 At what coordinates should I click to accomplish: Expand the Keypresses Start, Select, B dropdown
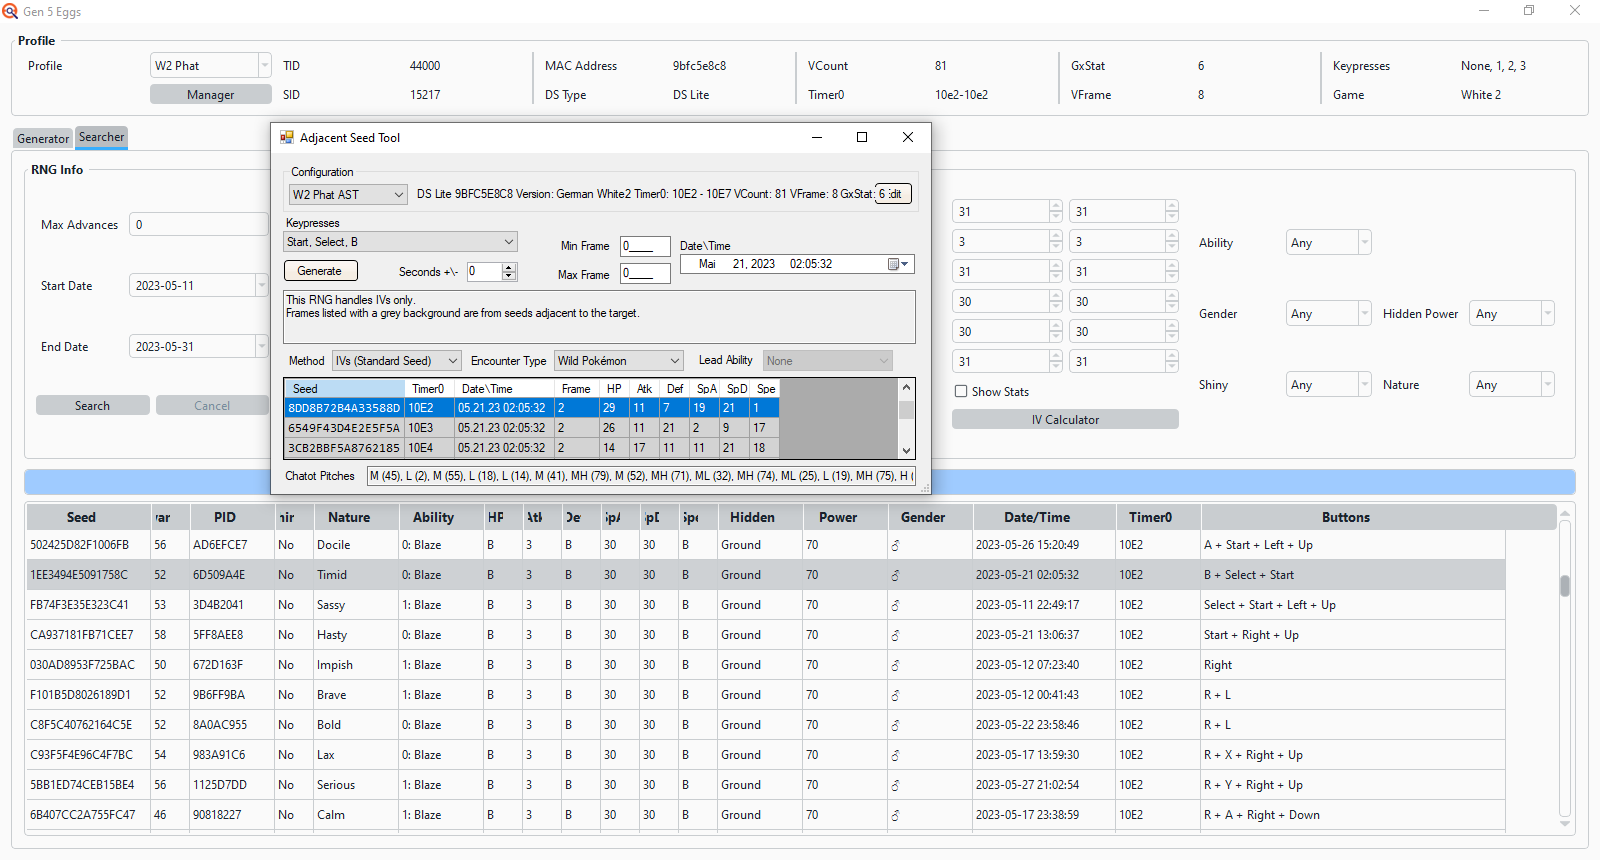[401, 242]
